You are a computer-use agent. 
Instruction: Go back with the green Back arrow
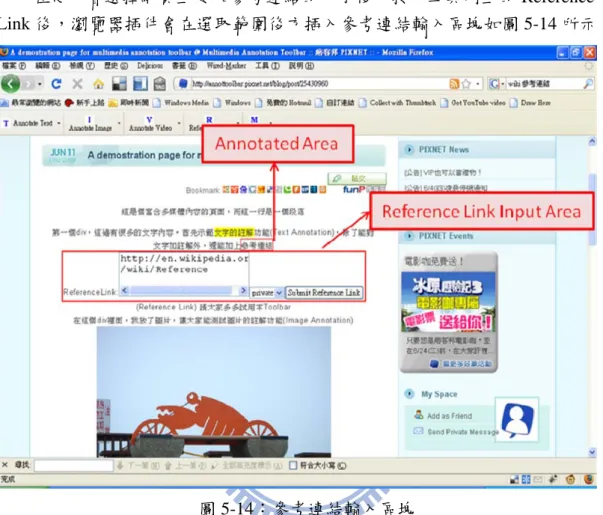(10, 83)
